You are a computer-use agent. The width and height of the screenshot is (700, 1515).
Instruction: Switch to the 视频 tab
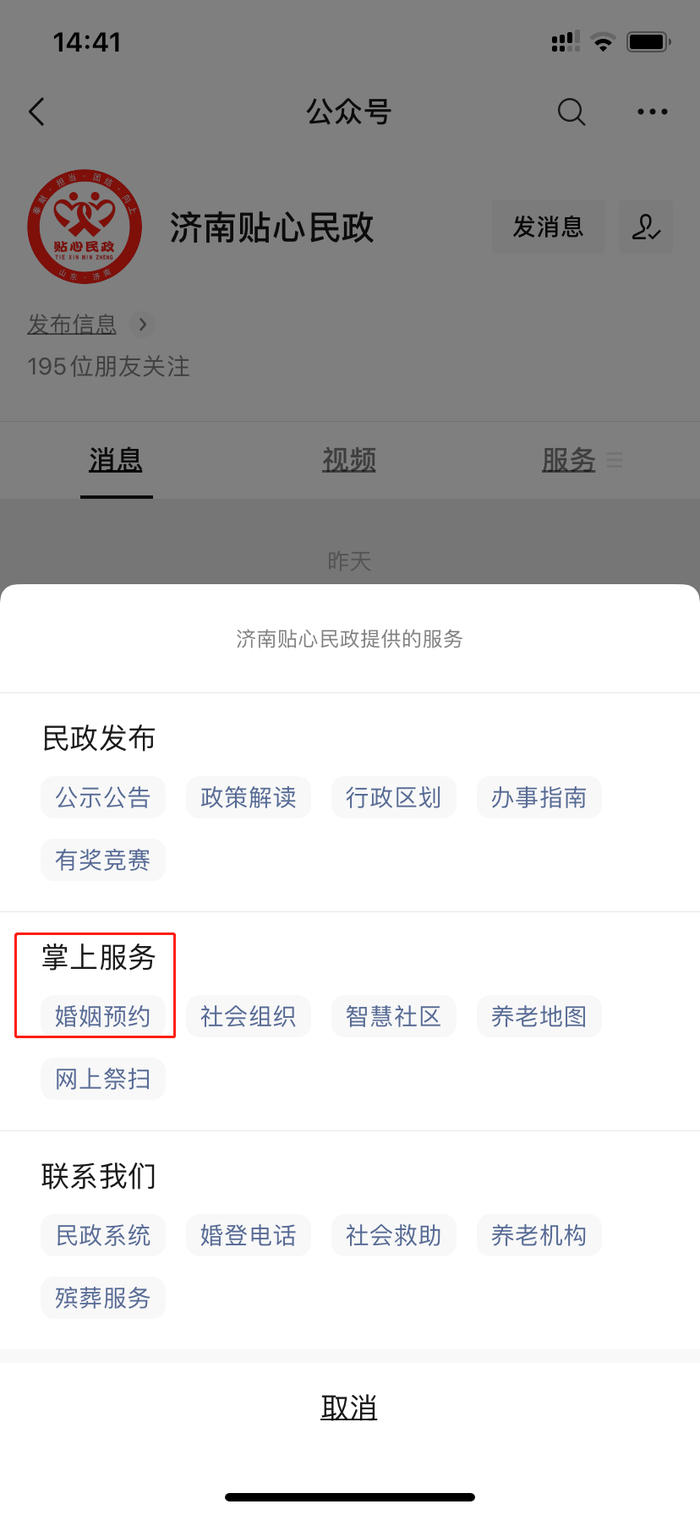tap(349, 460)
